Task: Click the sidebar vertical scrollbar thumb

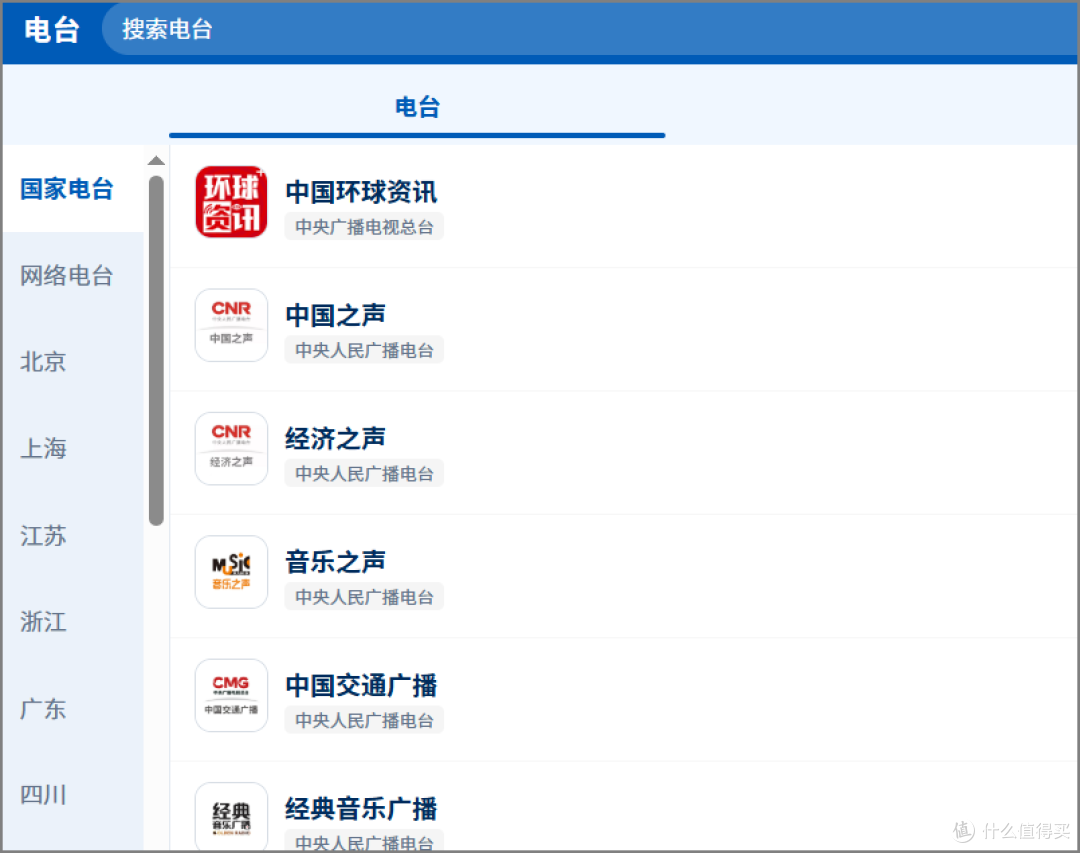Action: point(156,350)
